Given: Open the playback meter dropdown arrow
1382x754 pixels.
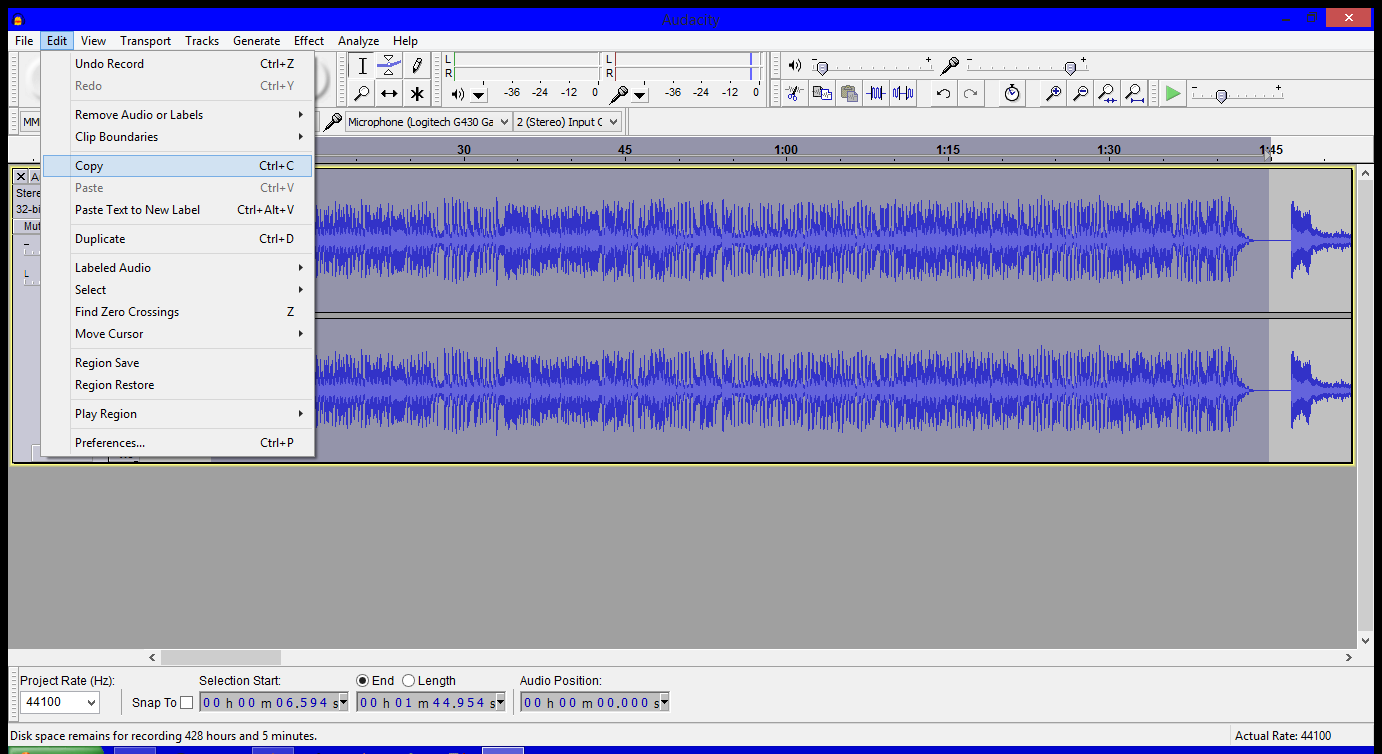Looking at the screenshot, I should coord(479,95).
